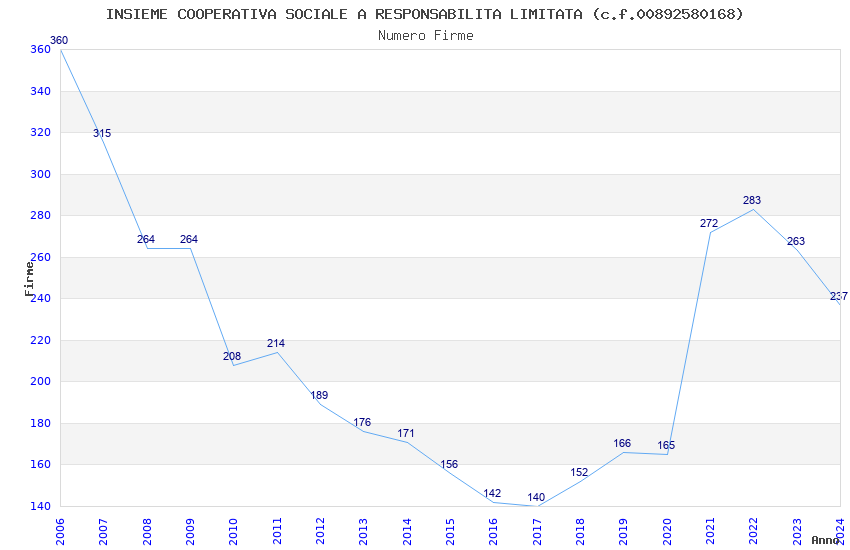Select the y-axis tick 260
Screen dimensions: 850x550
41,257
